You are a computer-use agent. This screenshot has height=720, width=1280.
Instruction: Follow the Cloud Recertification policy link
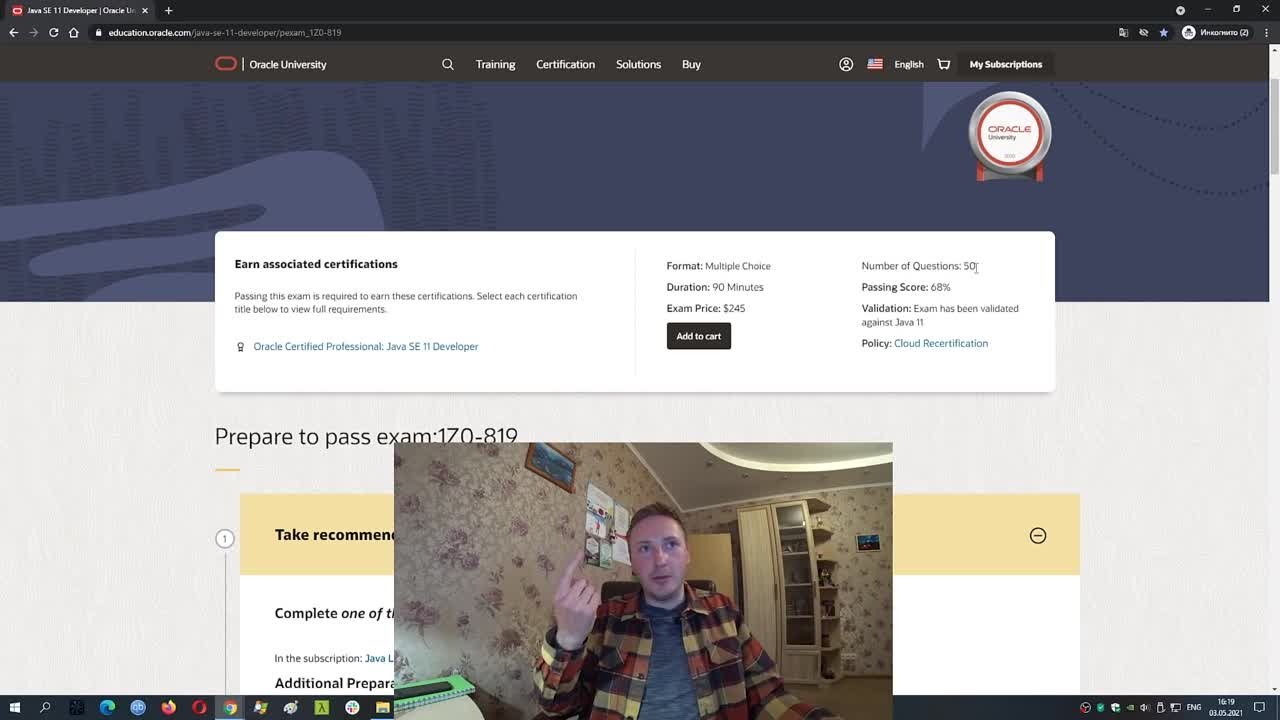[940, 343]
